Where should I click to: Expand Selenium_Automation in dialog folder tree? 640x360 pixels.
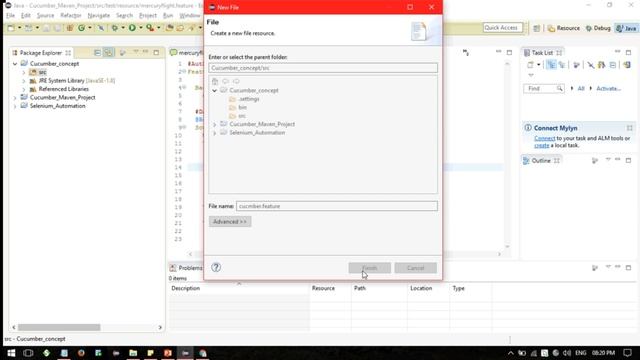215,133
